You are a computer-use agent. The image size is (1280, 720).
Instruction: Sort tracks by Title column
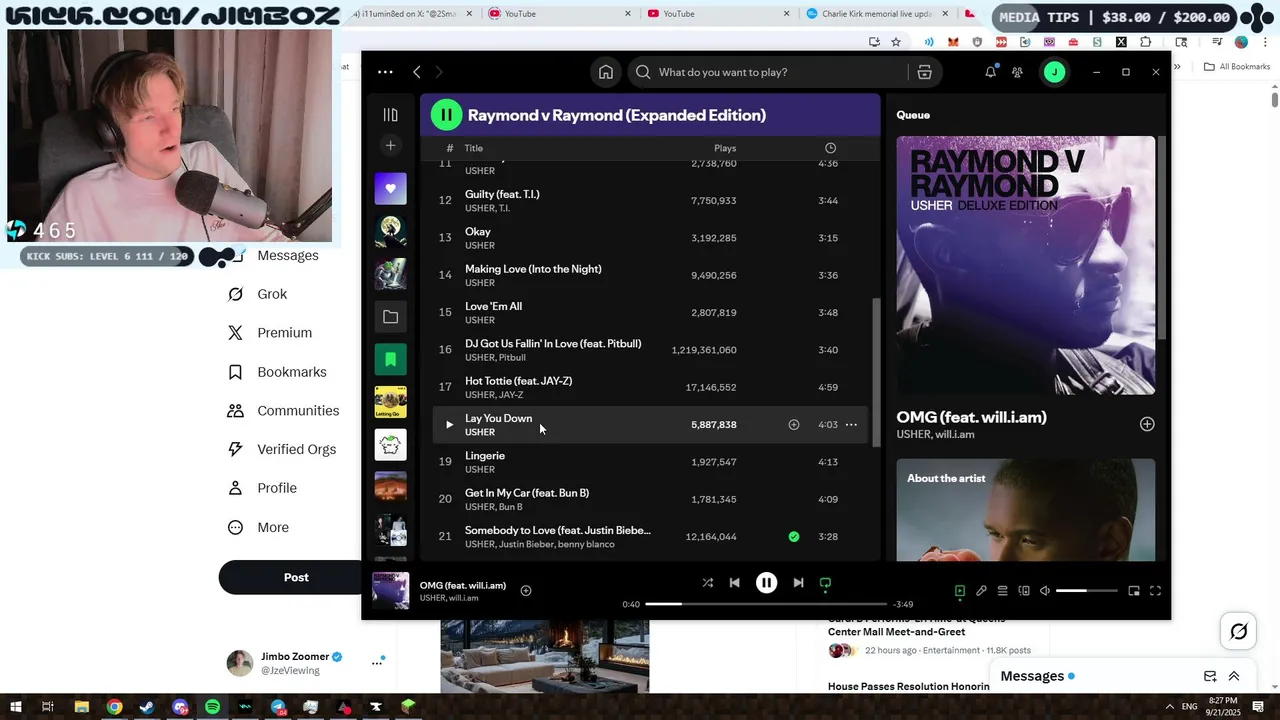click(473, 148)
